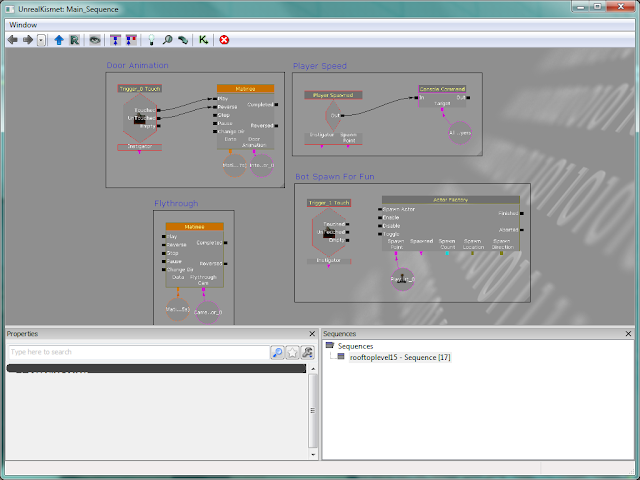Image resolution: width=640 pixels, height=480 pixels.
Task: Select the Actor Factory node header
Action: 451,200
